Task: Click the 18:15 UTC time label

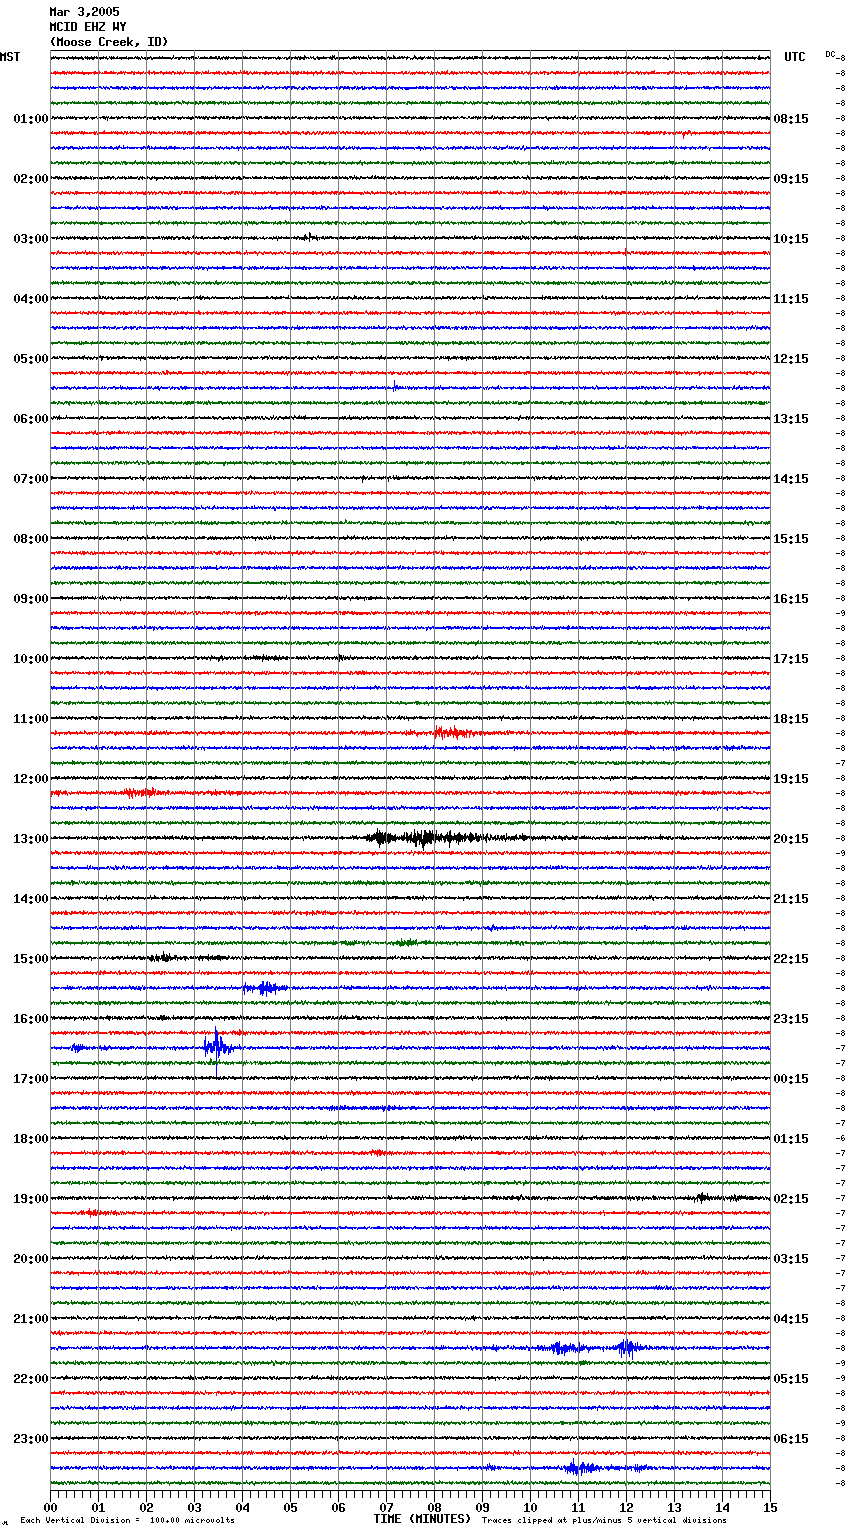Action: (x=791, y=719)
